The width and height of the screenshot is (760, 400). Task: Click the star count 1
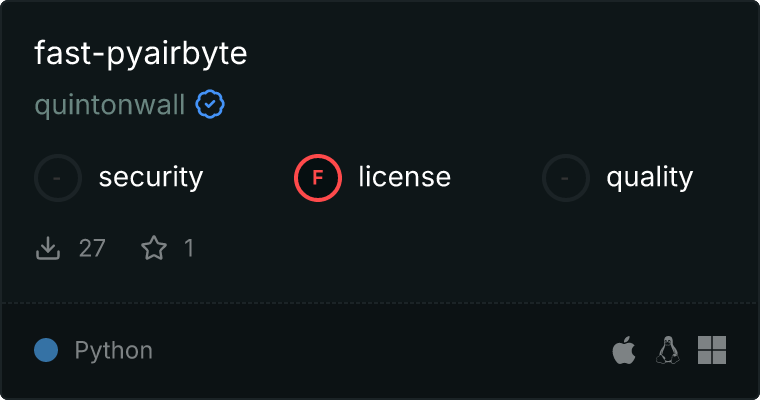pos(188,248)
